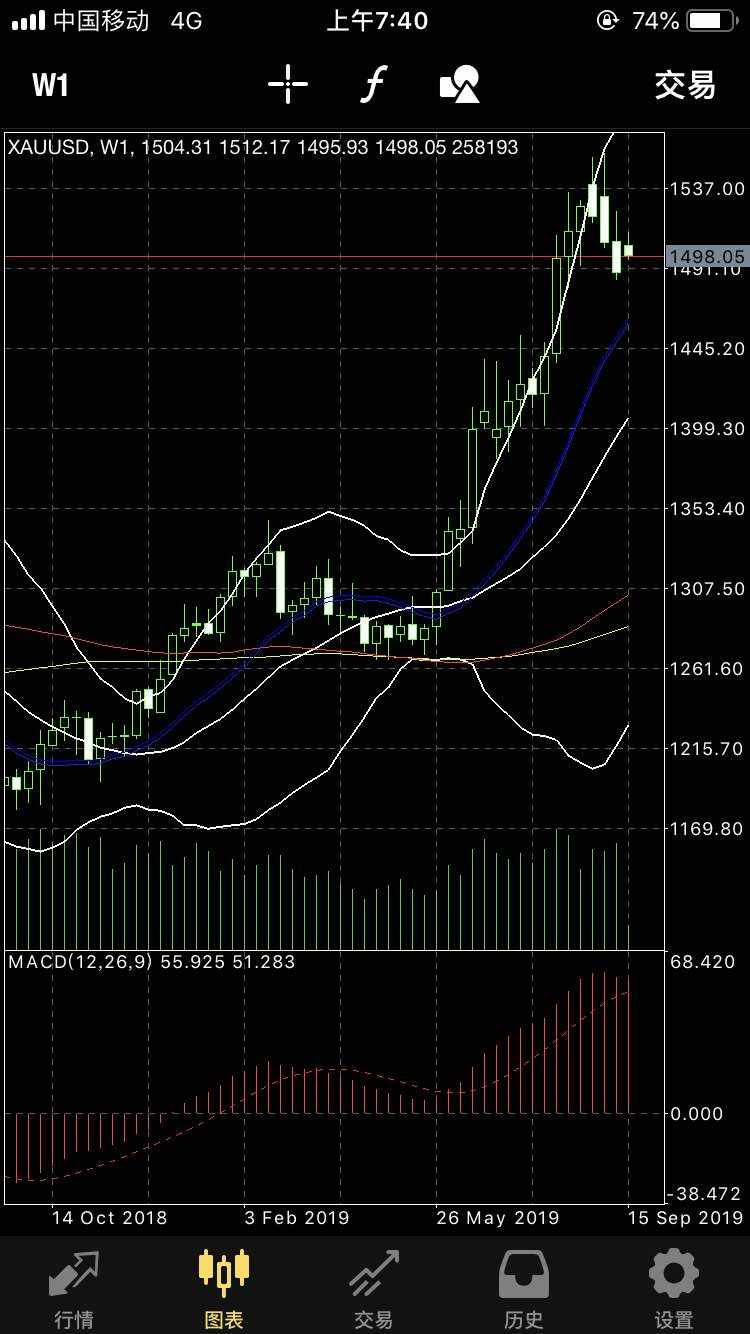Tap the 1353.40 price scale label
Viewport: 750px width, 1334px height.
[x=707, y=508]
